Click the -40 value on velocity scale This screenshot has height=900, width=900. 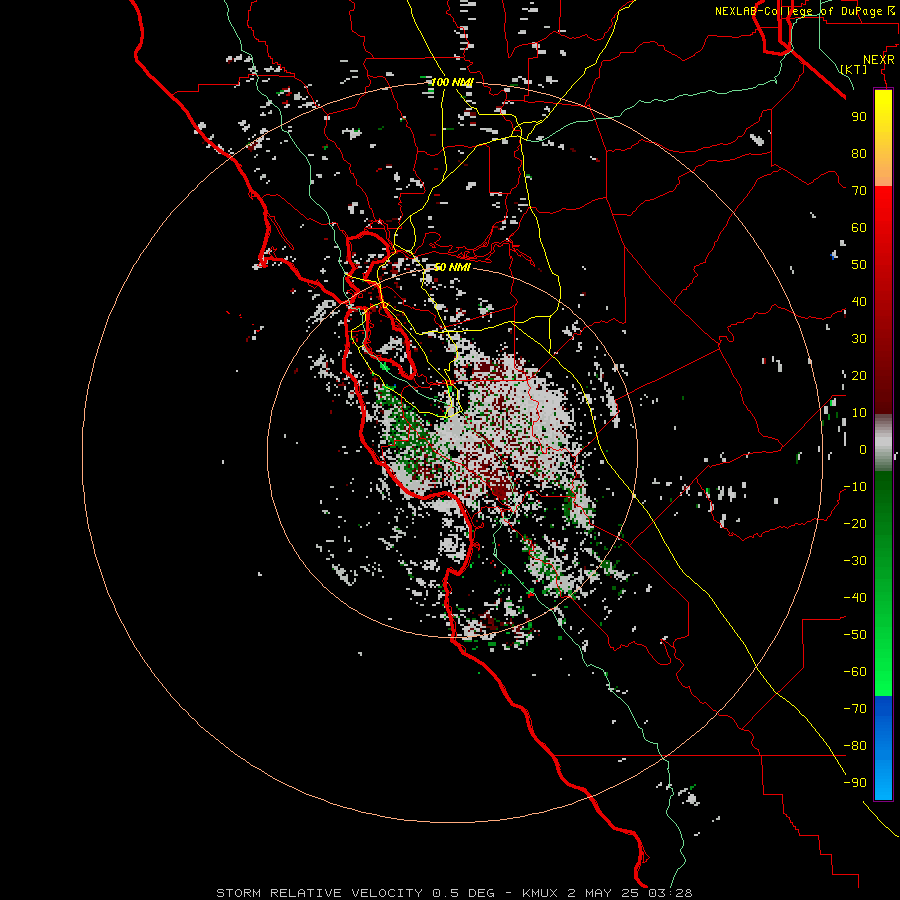click(855, 598)
